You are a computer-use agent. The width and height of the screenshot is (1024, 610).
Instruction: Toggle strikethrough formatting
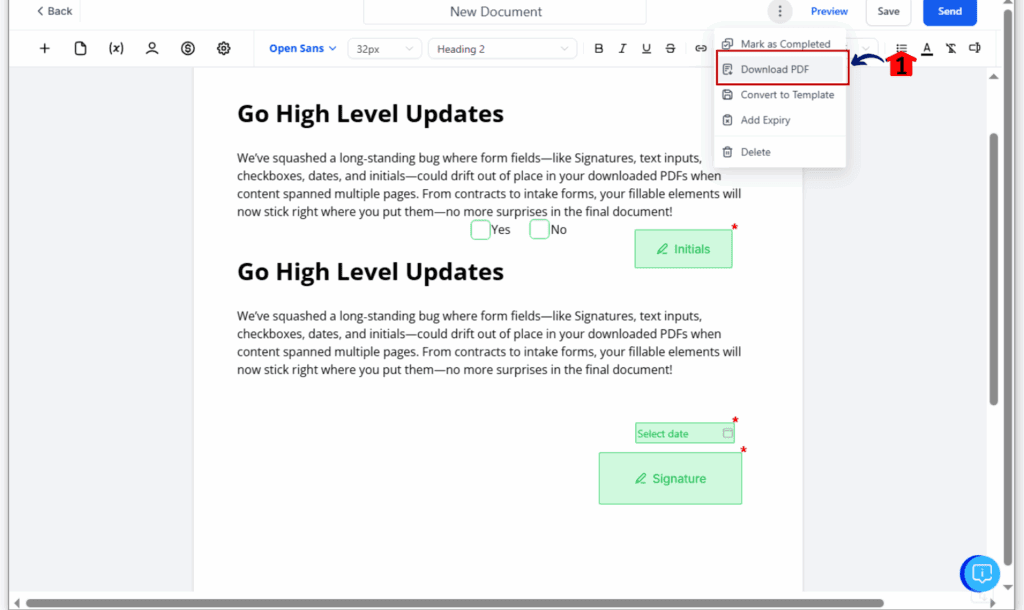670,48
